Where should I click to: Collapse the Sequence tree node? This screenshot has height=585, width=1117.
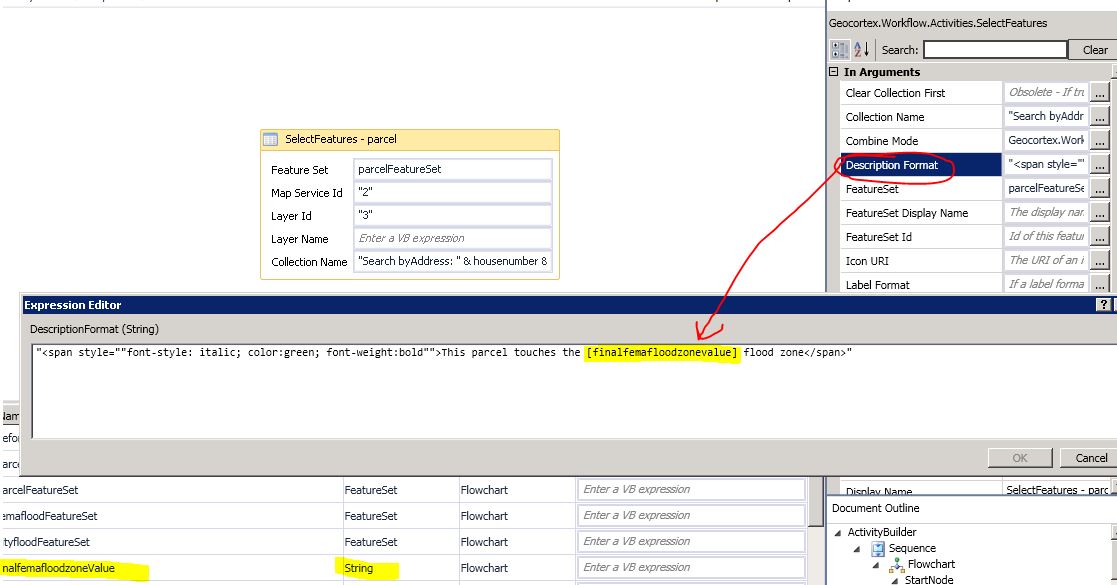(x=857, y=549)
